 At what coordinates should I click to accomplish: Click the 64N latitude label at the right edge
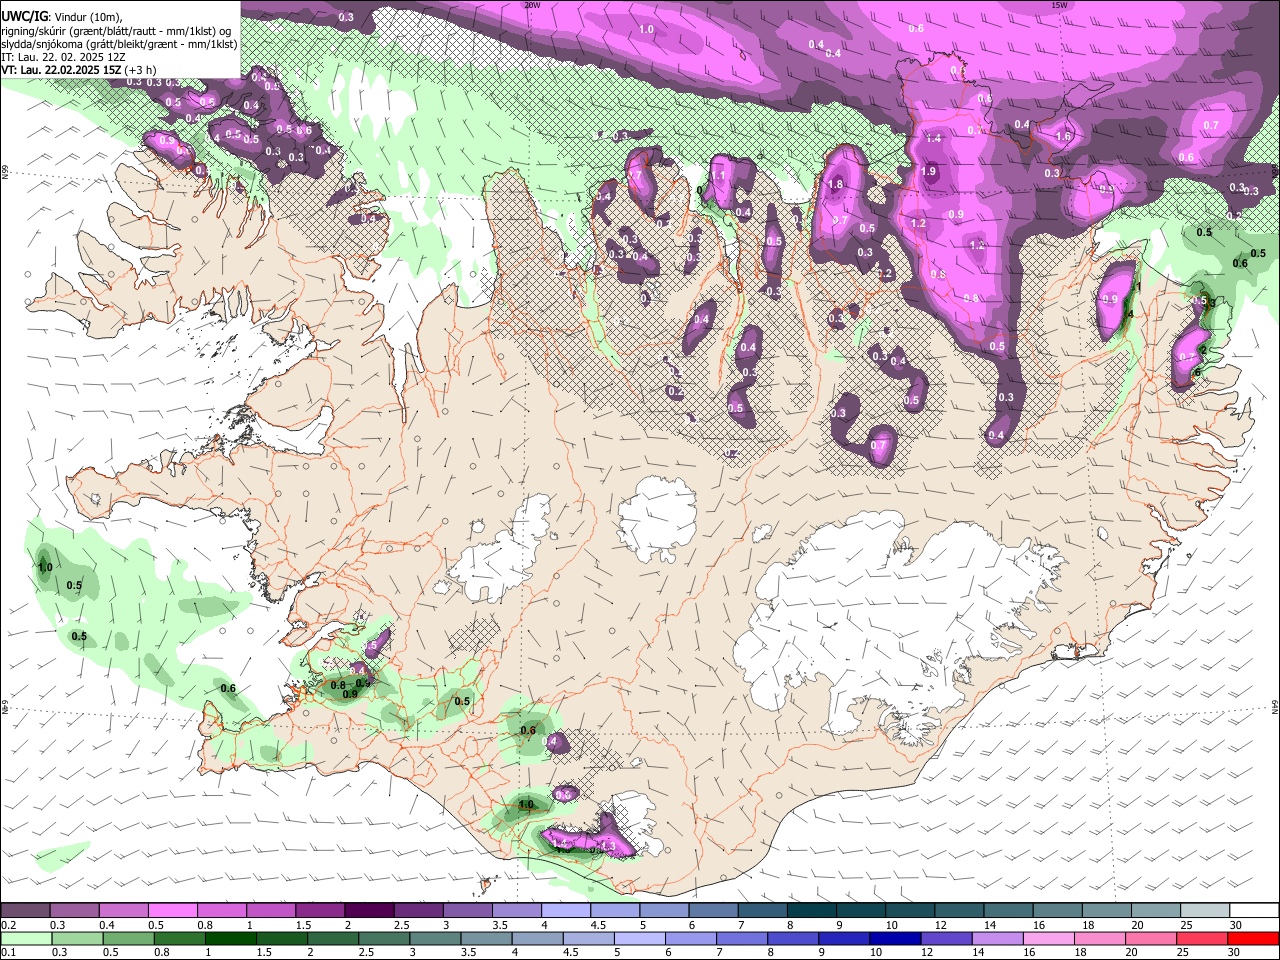point(1275,706)
